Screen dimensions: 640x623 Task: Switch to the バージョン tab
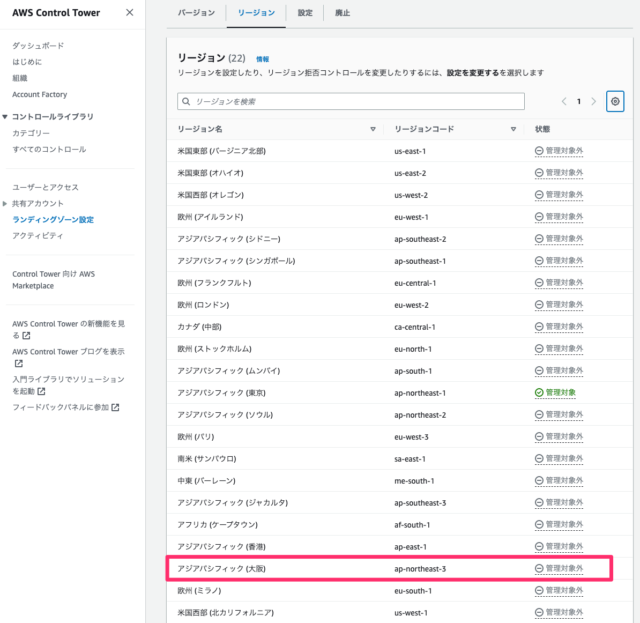[196, 13]
